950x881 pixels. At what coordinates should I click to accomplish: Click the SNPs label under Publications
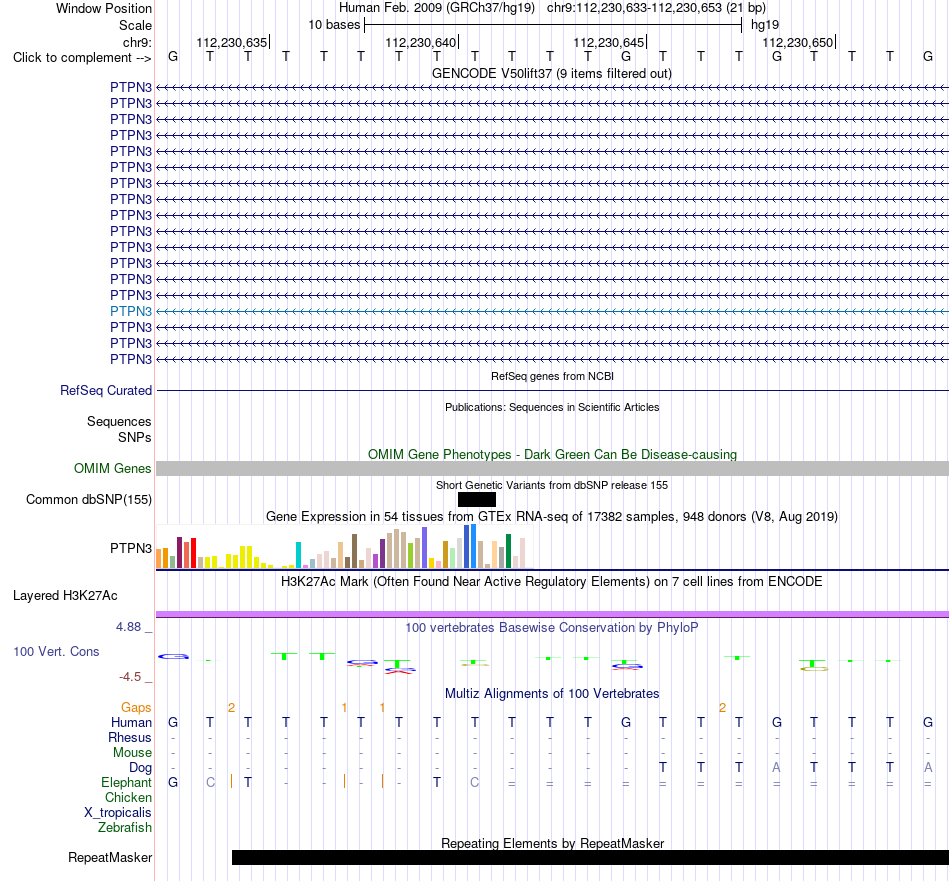click(x=135, y=437)
